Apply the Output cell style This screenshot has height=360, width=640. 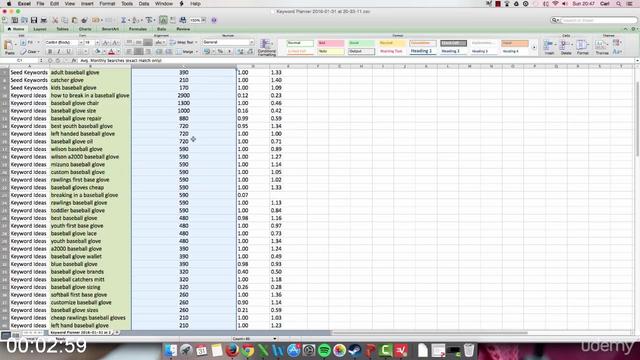point(361,51)
